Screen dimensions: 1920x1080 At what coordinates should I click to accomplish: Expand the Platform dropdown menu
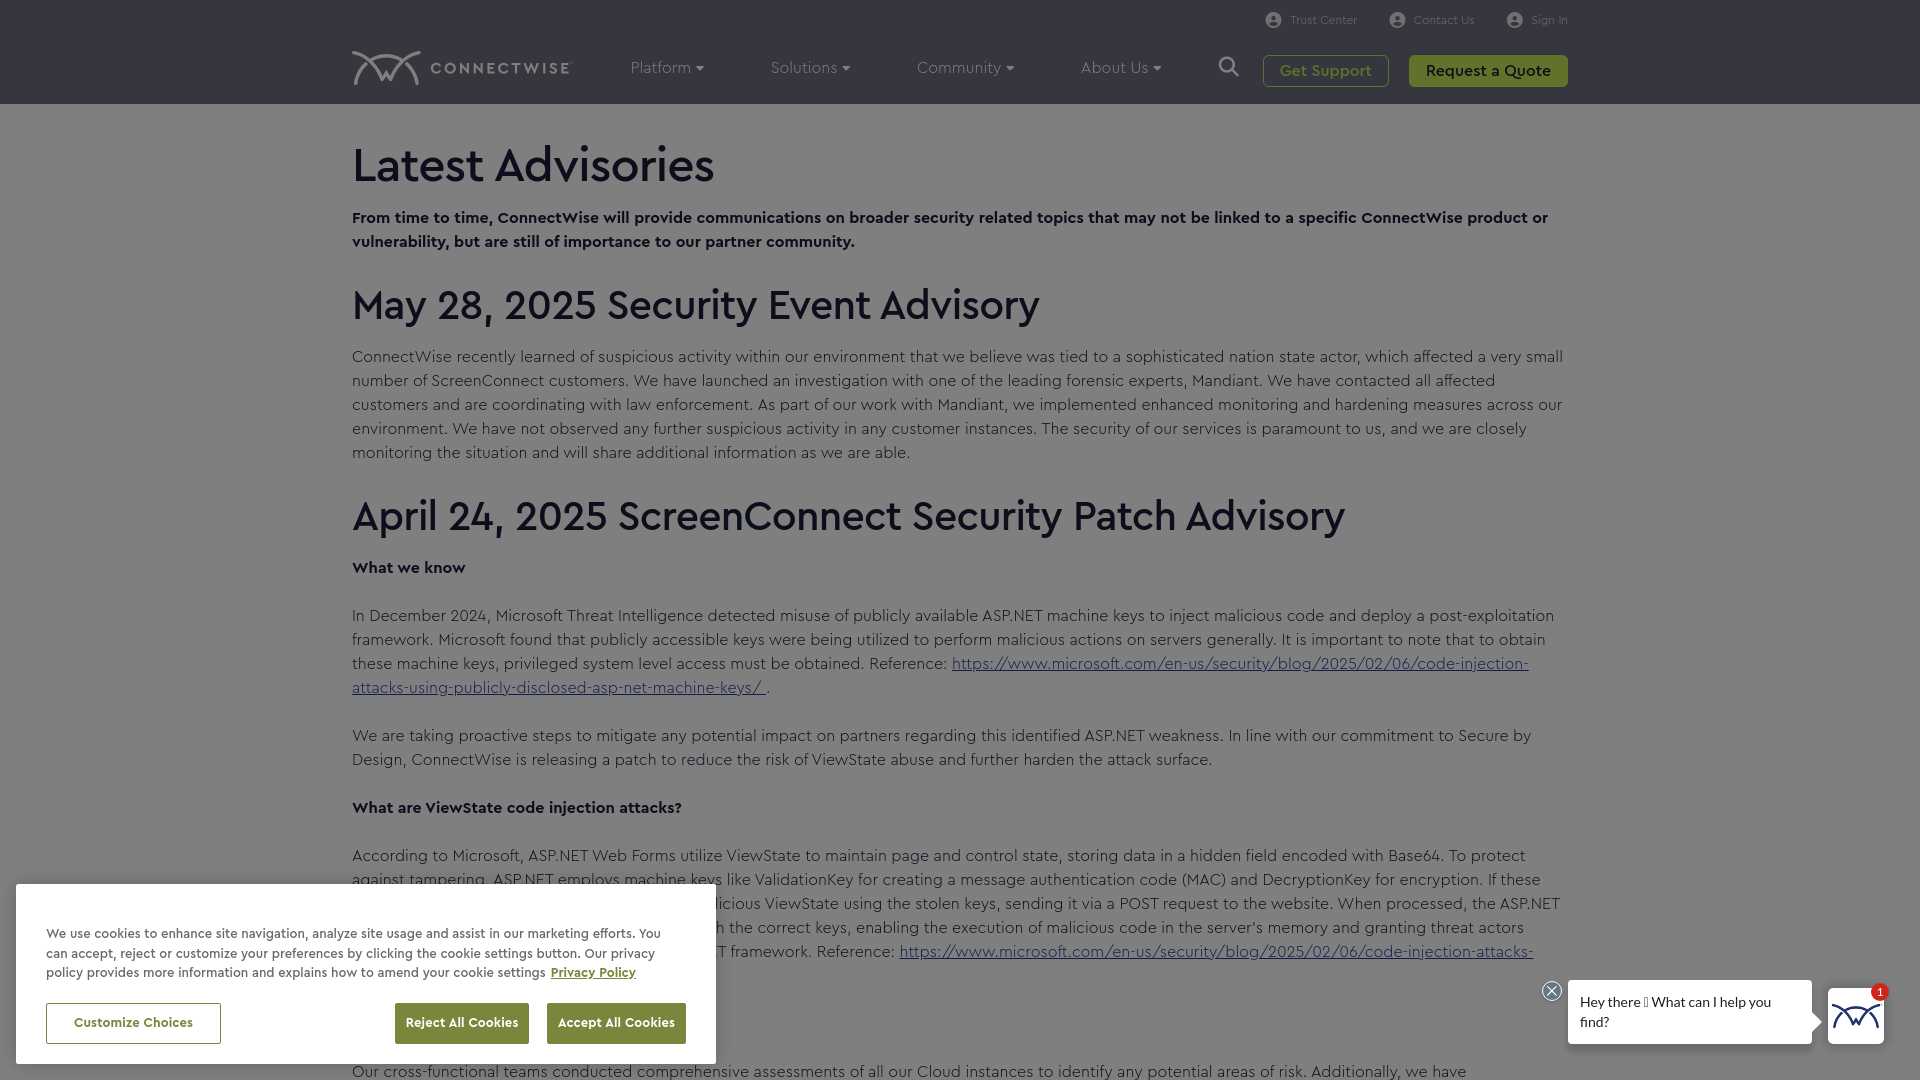point(667,68)
